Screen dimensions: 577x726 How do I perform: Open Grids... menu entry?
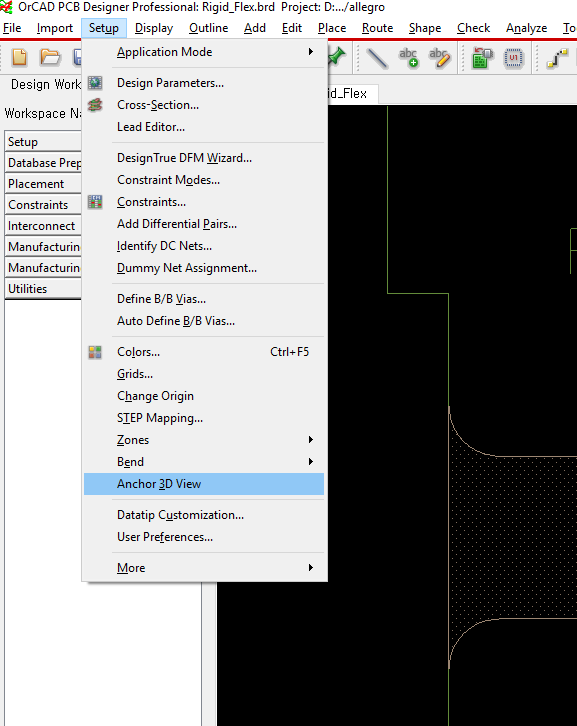tap(204, 374)
